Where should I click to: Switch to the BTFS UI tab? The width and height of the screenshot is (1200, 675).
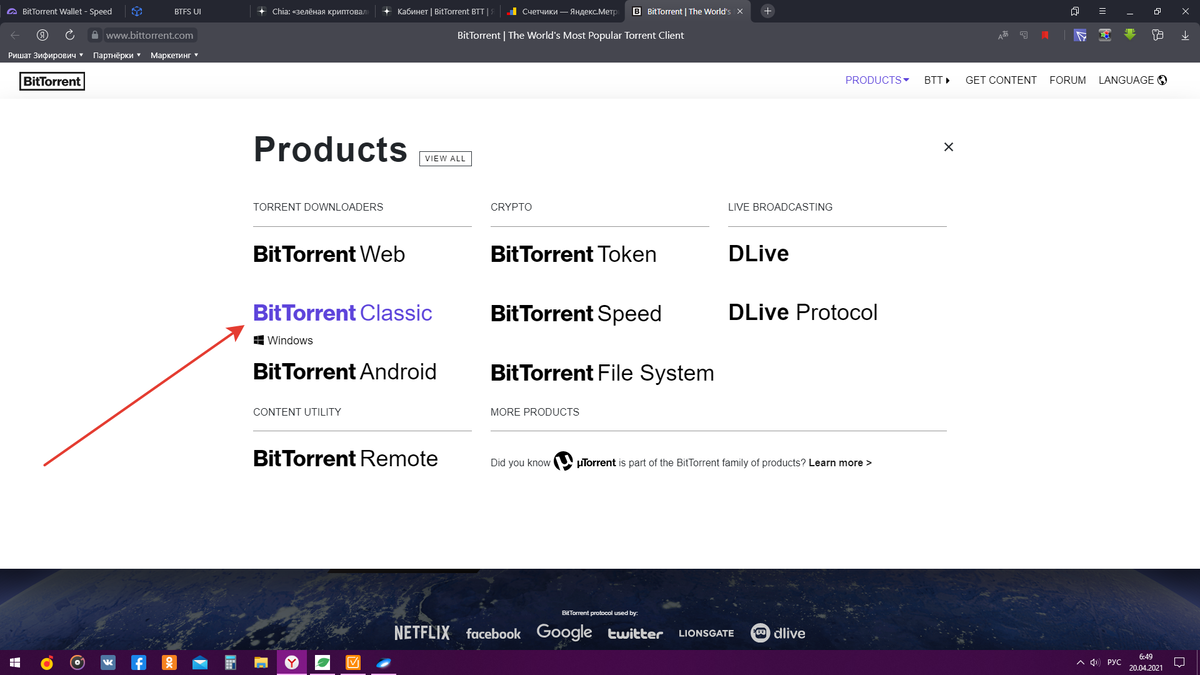click(x=186, y=10)
